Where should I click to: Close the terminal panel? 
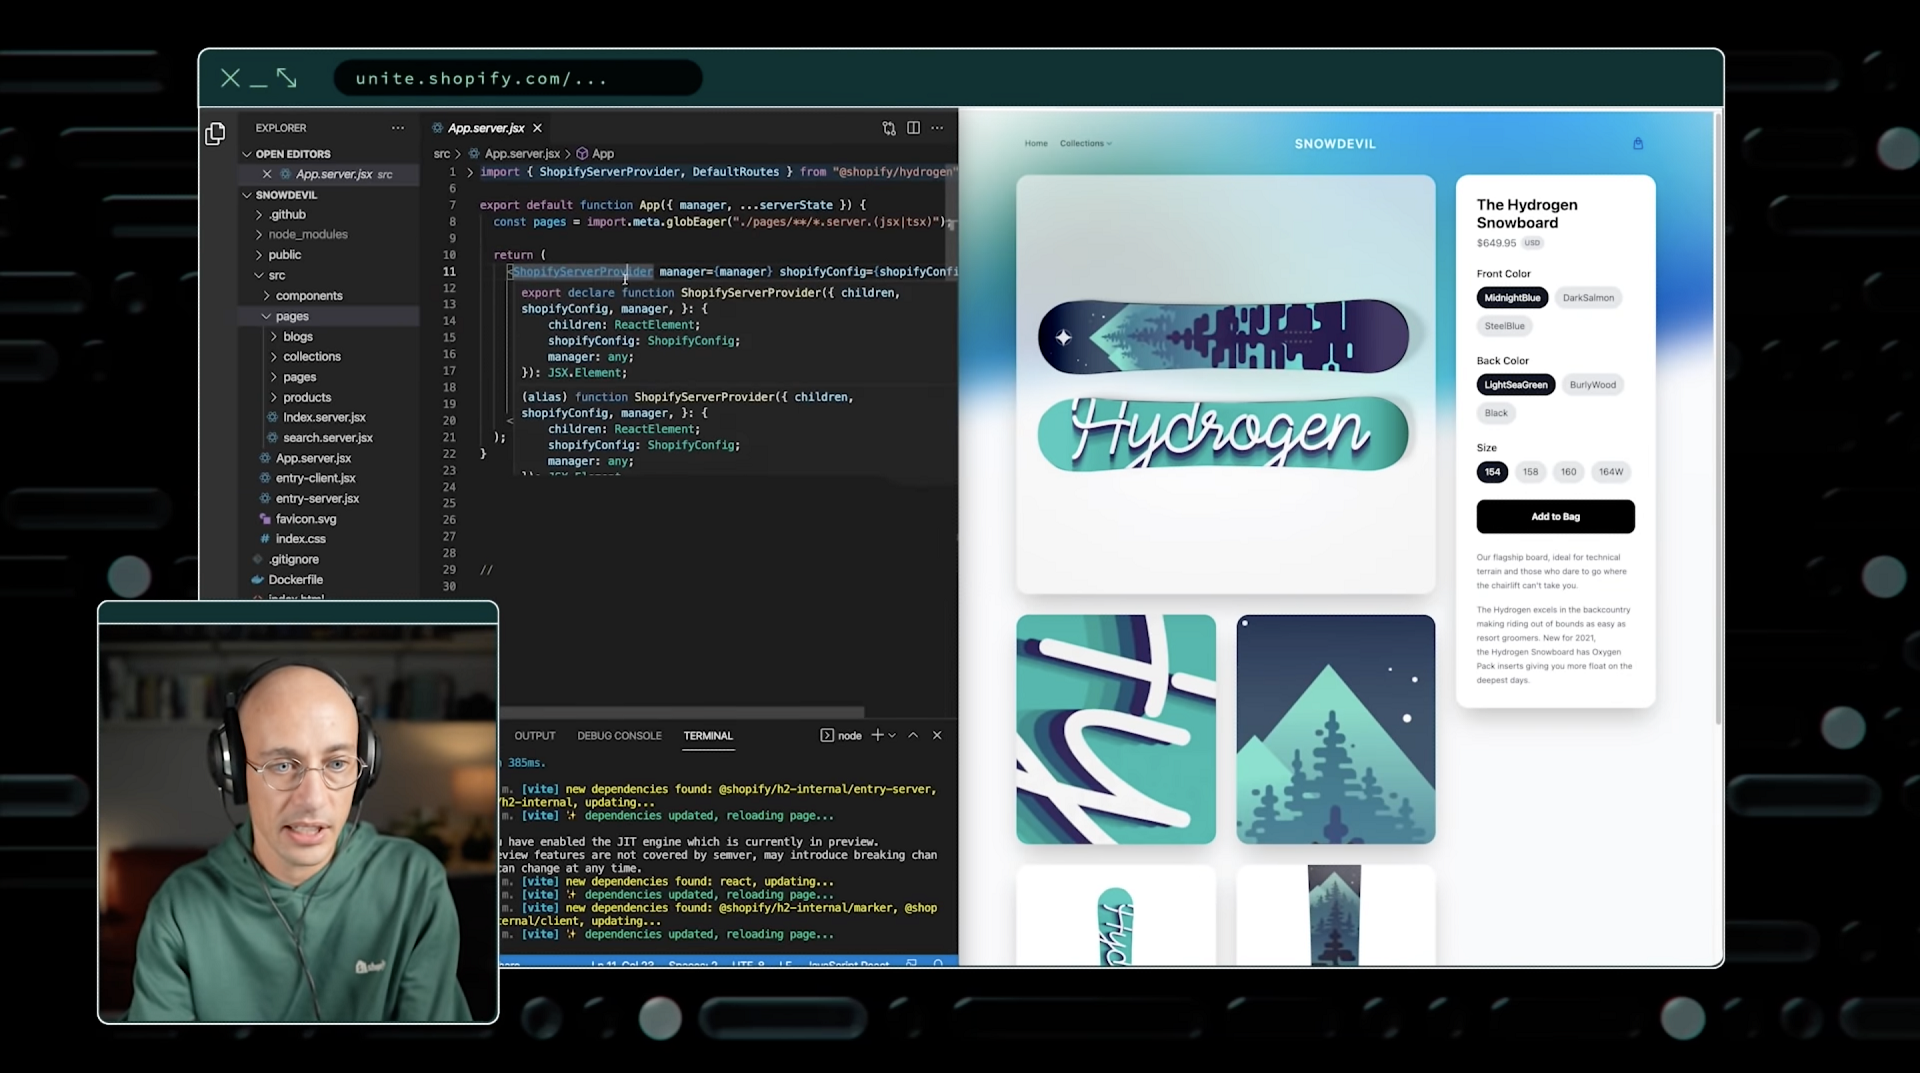click(x=937, y=735)
